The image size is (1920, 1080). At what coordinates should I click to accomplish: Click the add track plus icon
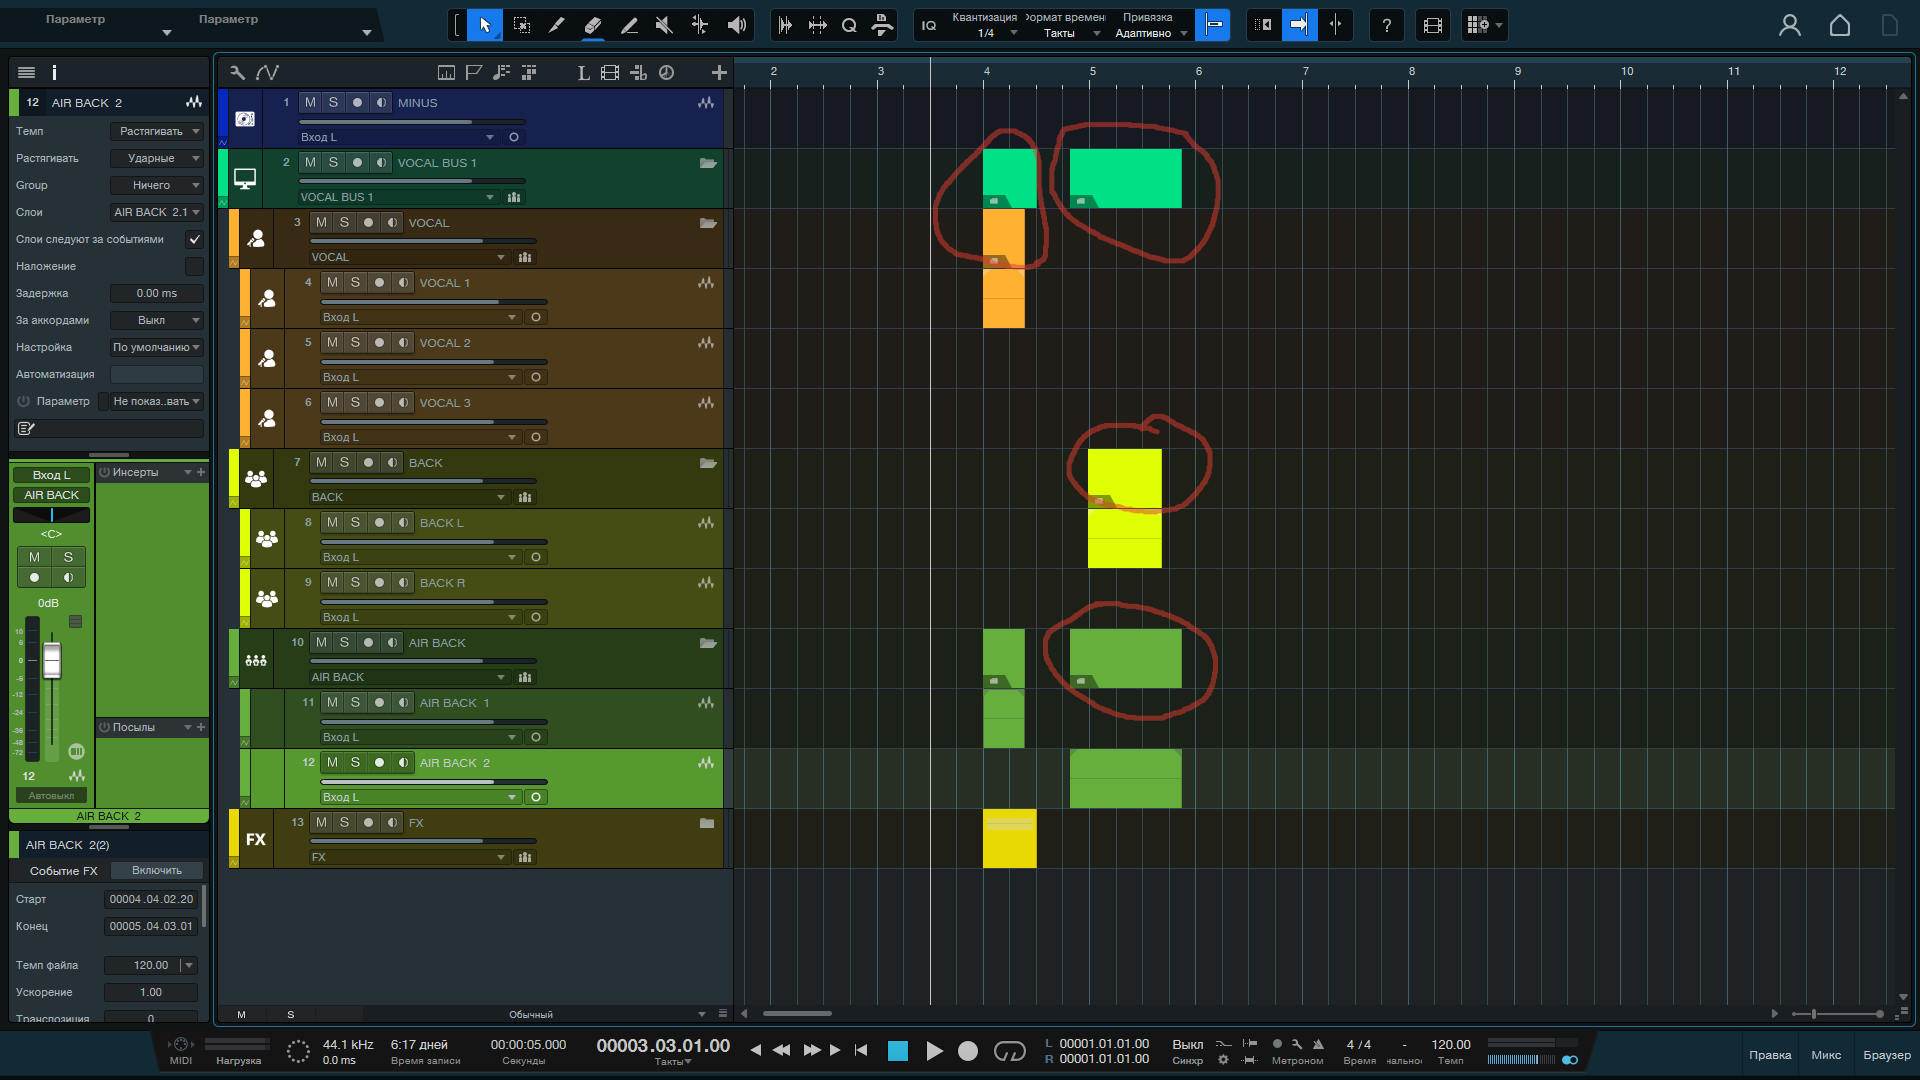pos(719,72)
